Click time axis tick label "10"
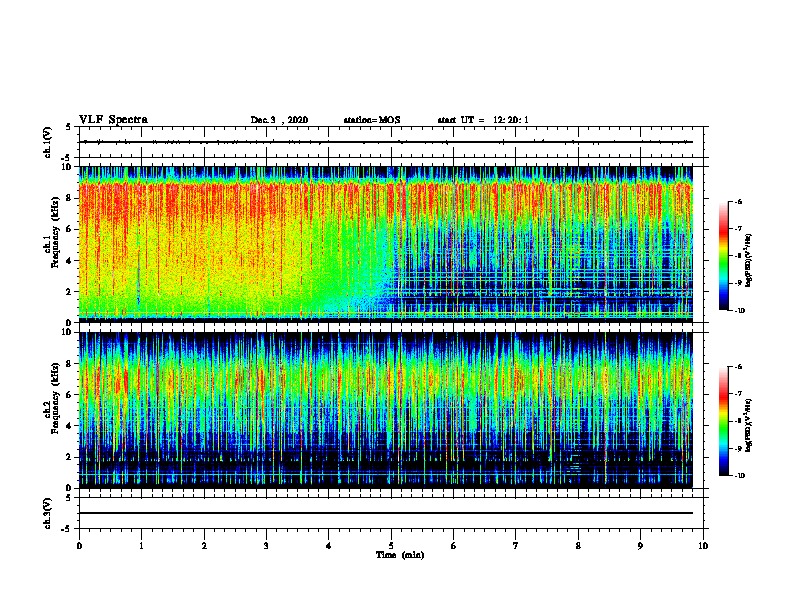Viewport: 792px width, 612px height. (x=703, y=546)
